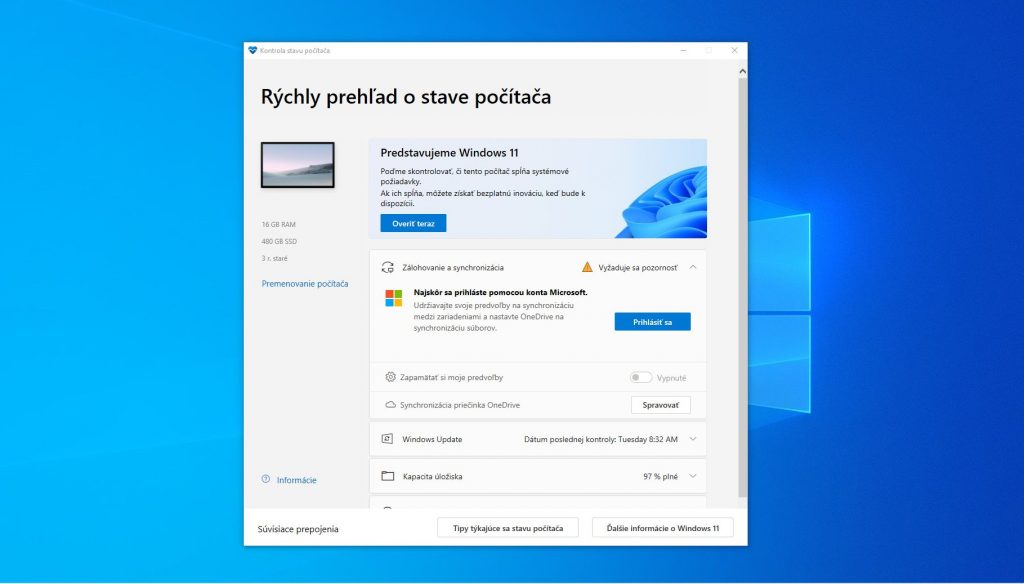Click the orange warning triangle icon
The image size is (1024, 584).
pyautogui.click(x=587, y=267)
